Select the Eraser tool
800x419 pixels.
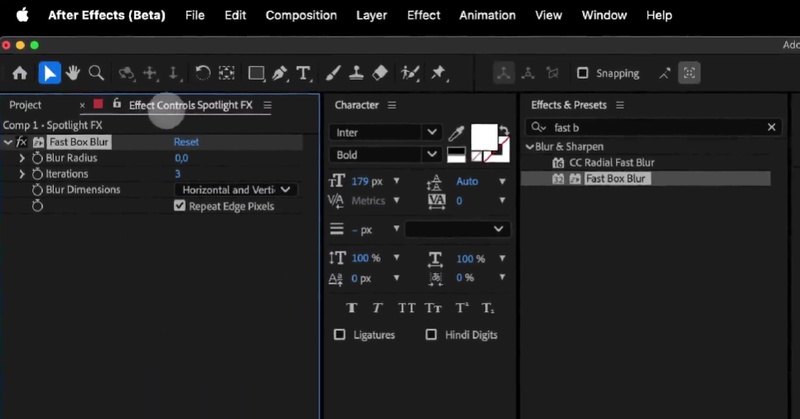380,73
